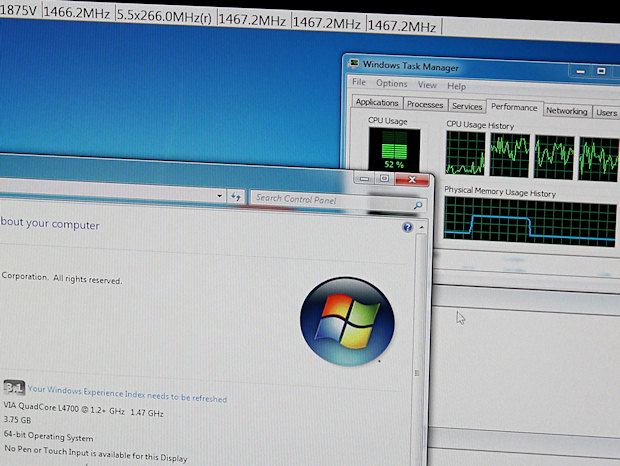The image size is (620, 466).
Task: Click the Windows logo image in System window
Action: (347, 321)
